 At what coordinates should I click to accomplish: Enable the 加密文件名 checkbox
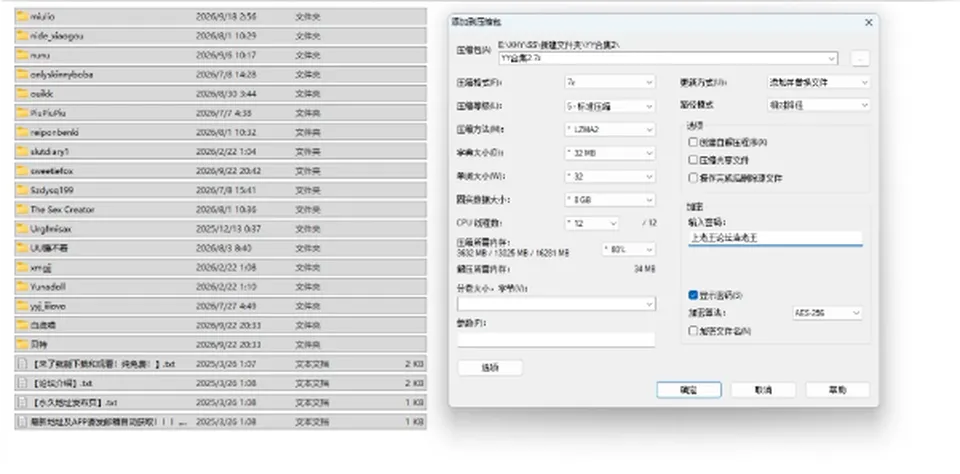pos(693,331)
